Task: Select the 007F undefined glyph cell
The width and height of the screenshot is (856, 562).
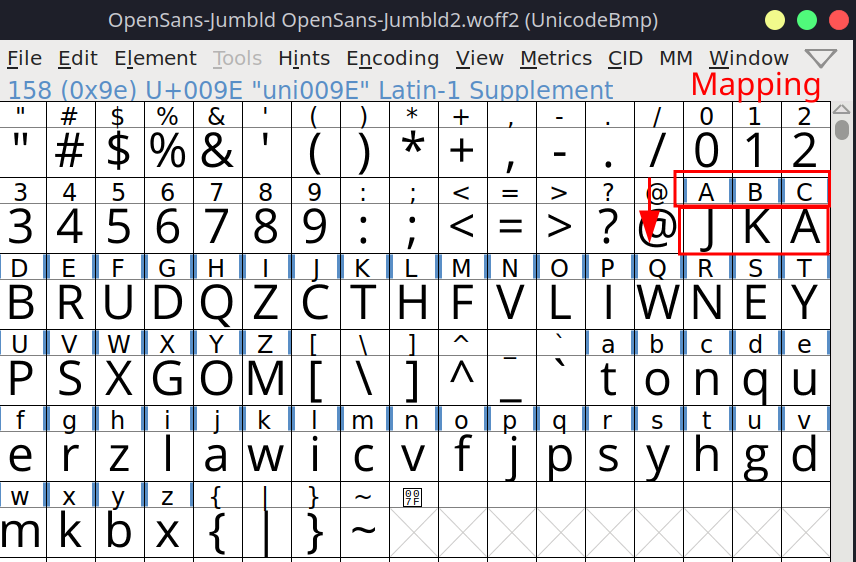Action: click(413, 519)
